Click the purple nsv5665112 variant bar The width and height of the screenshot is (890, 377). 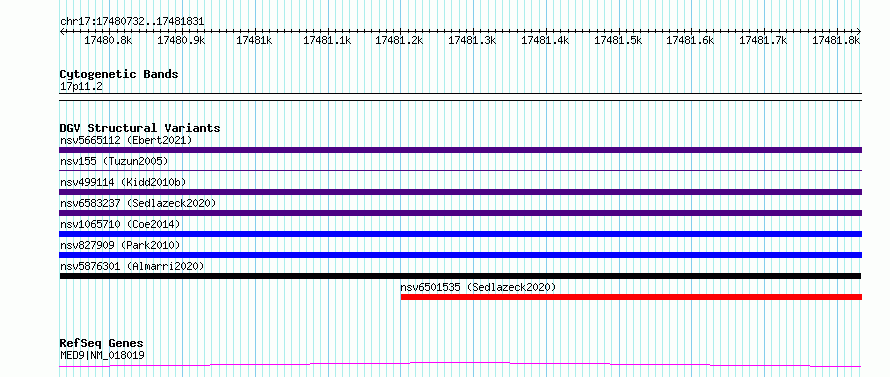tap(460, 150)
